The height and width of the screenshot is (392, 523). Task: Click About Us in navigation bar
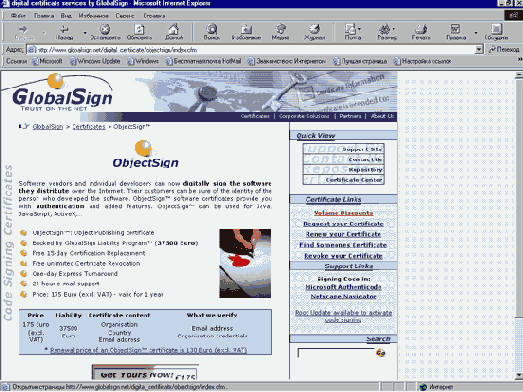coord(382,116)
